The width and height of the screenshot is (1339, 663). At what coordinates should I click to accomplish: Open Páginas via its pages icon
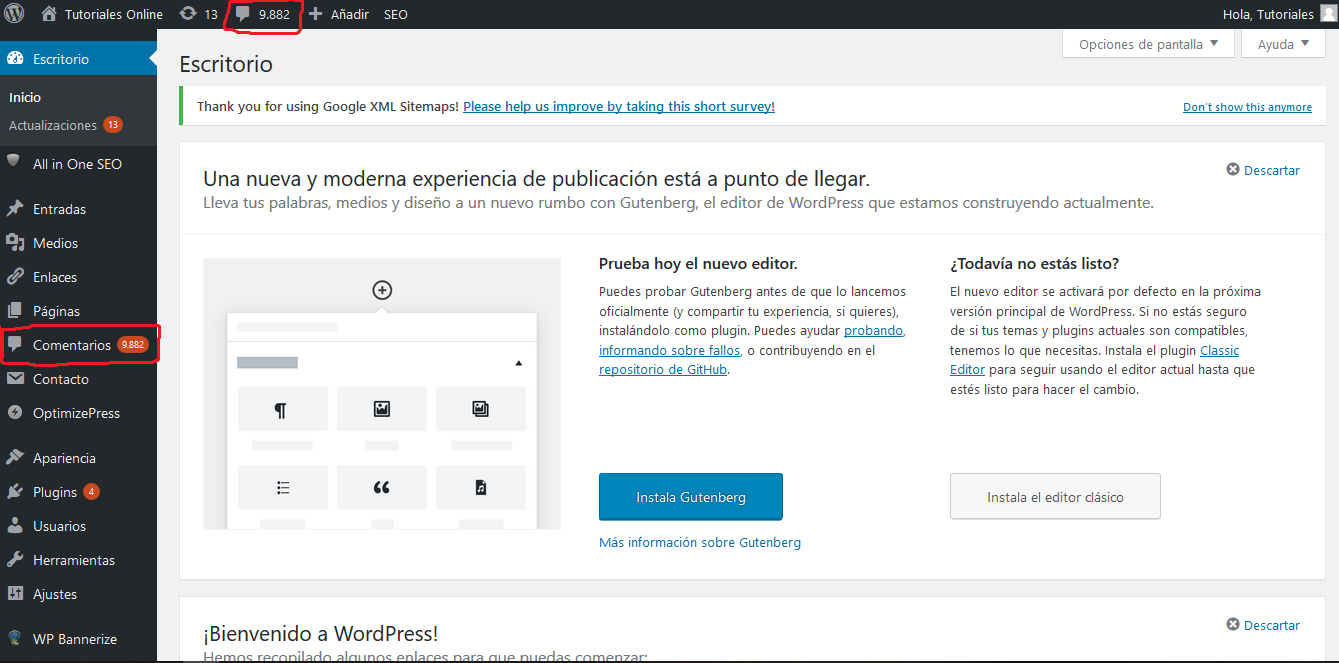(x=15, y=311)
